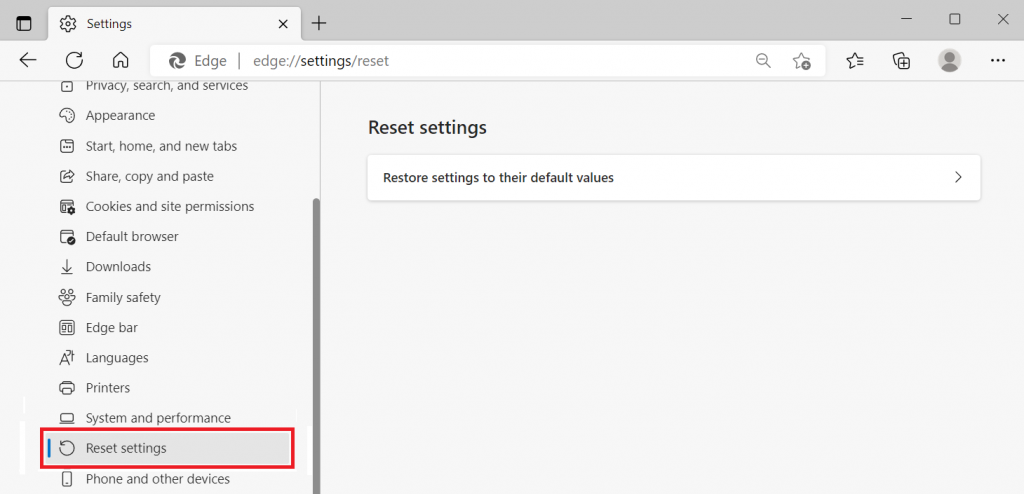Expand Restore settings chevron arrow
The image size is (1024, 494).
click(957, 178)
